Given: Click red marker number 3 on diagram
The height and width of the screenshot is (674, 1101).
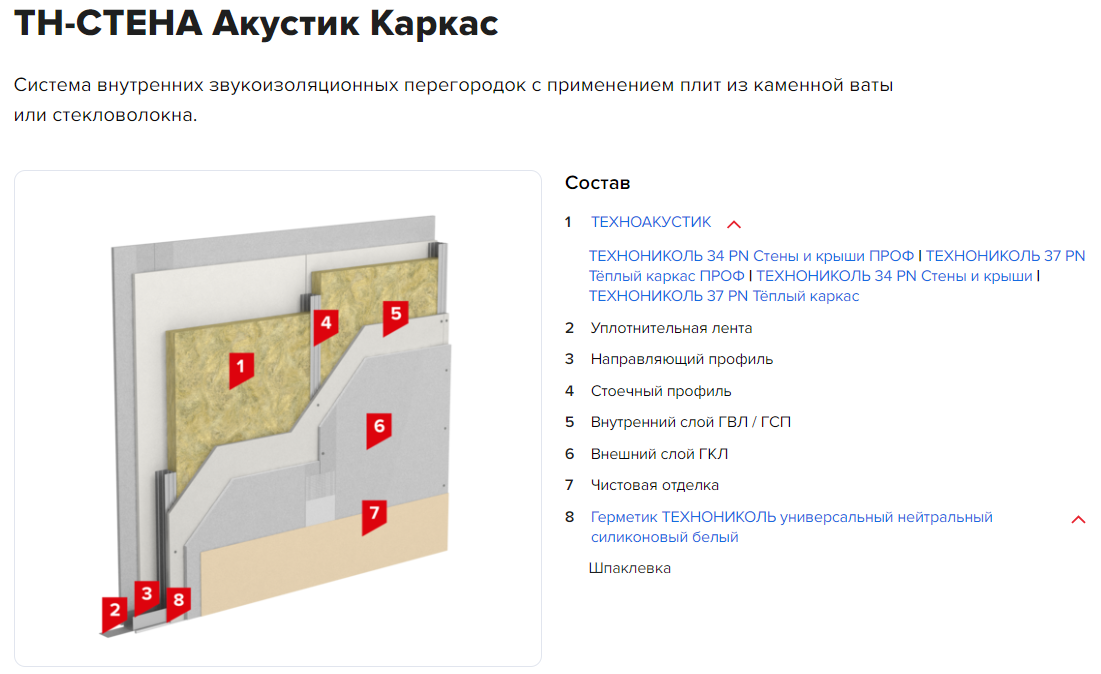Looking at the screenshot, I should (x=147, y=597).
